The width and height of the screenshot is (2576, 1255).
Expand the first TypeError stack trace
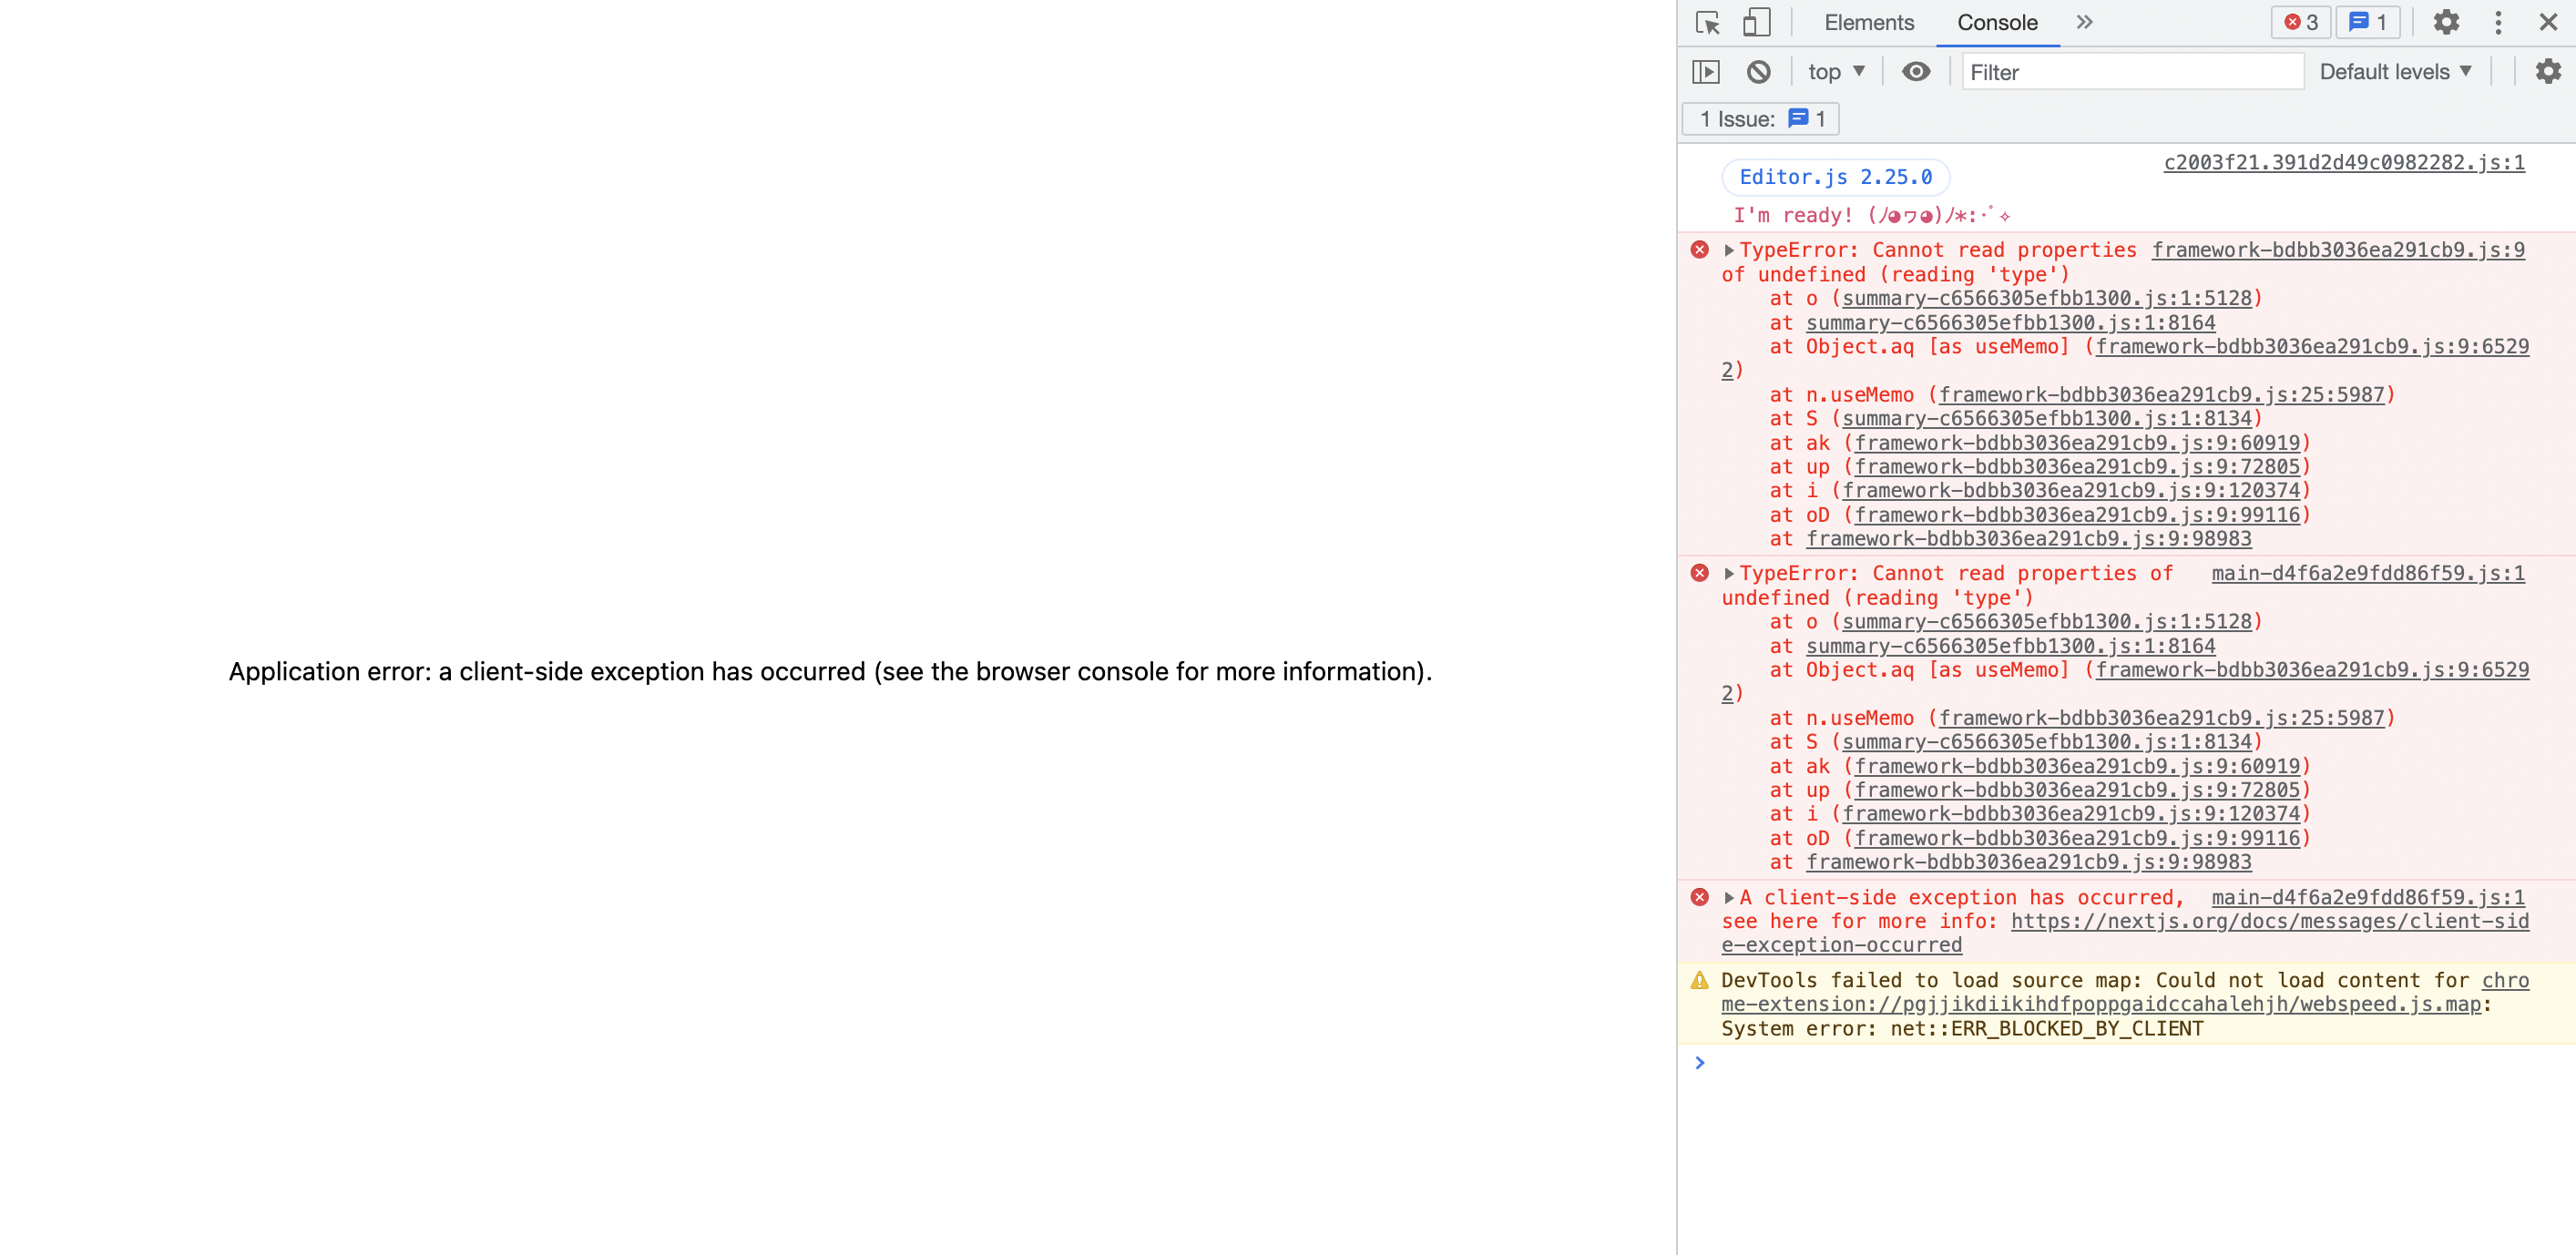(1729, 250)
